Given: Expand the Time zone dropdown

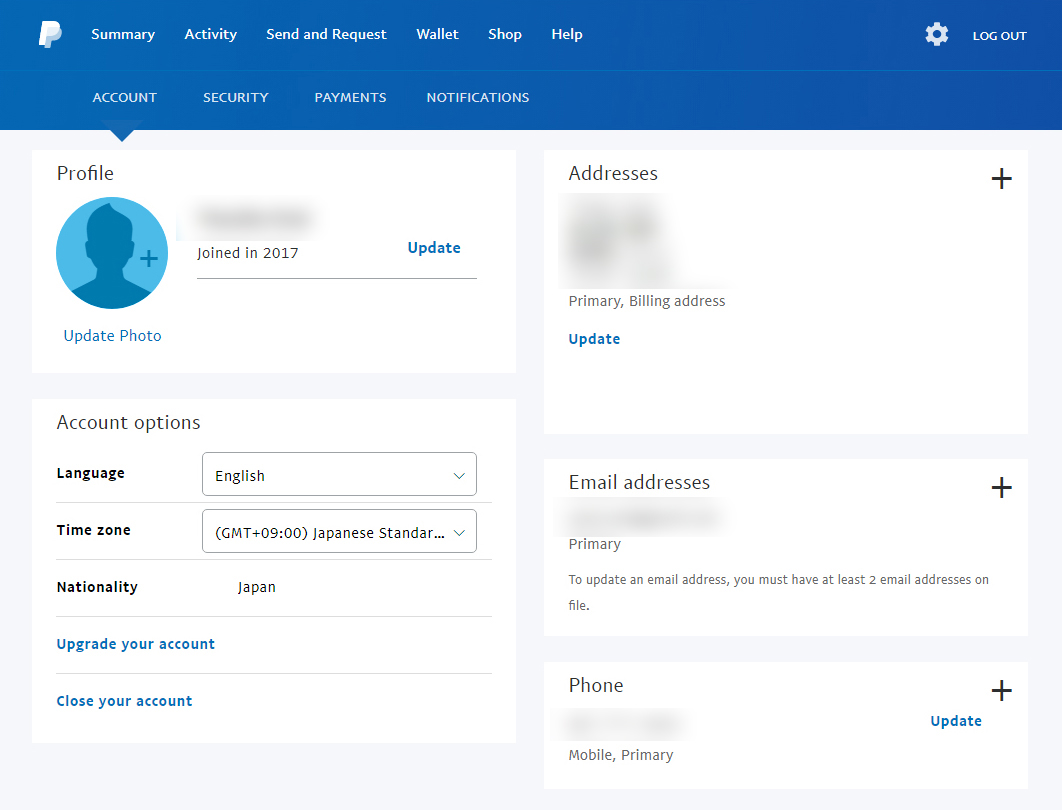Looking at the screenshot, I should click(339, 532).
